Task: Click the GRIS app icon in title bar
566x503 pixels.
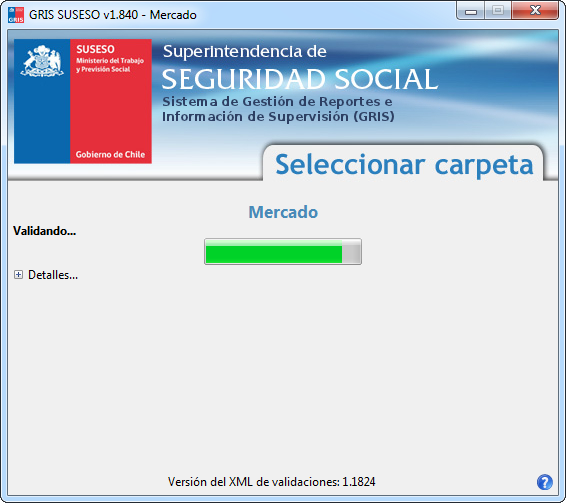Action: [x=16, y=15]
